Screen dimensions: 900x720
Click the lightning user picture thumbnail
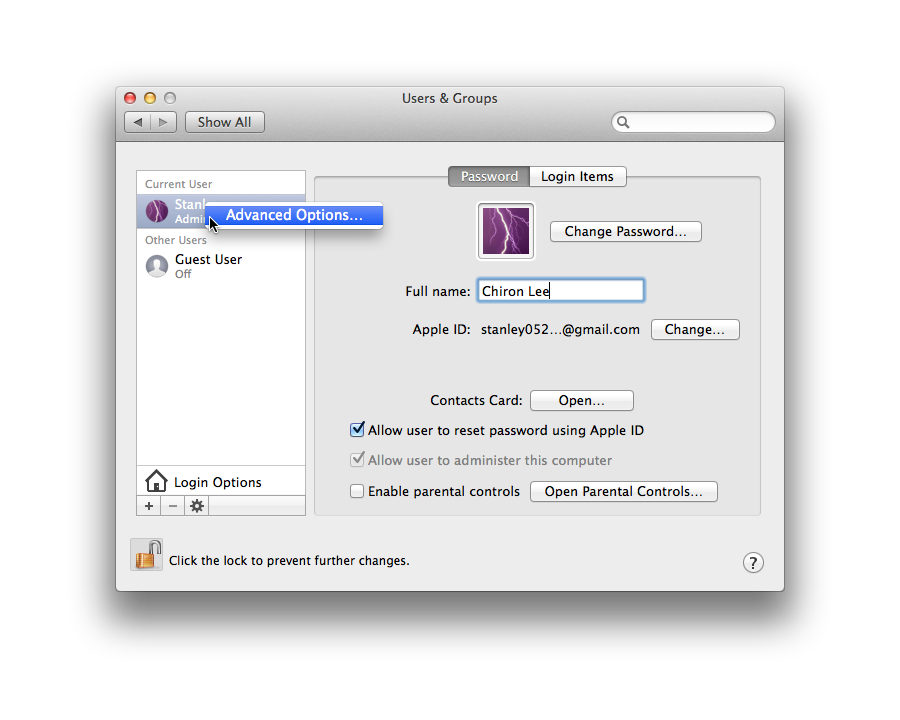(506, 231)
